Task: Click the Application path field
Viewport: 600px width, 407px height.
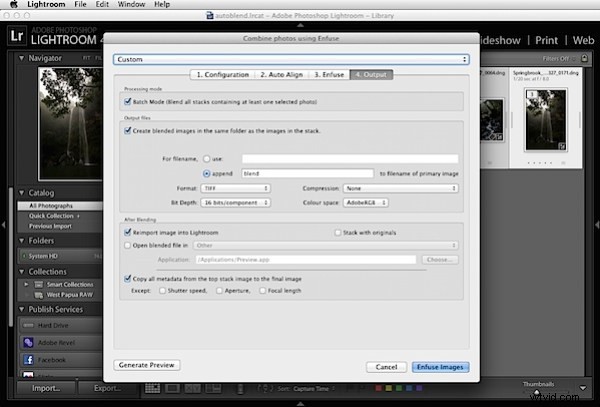Action: [306, 260]
